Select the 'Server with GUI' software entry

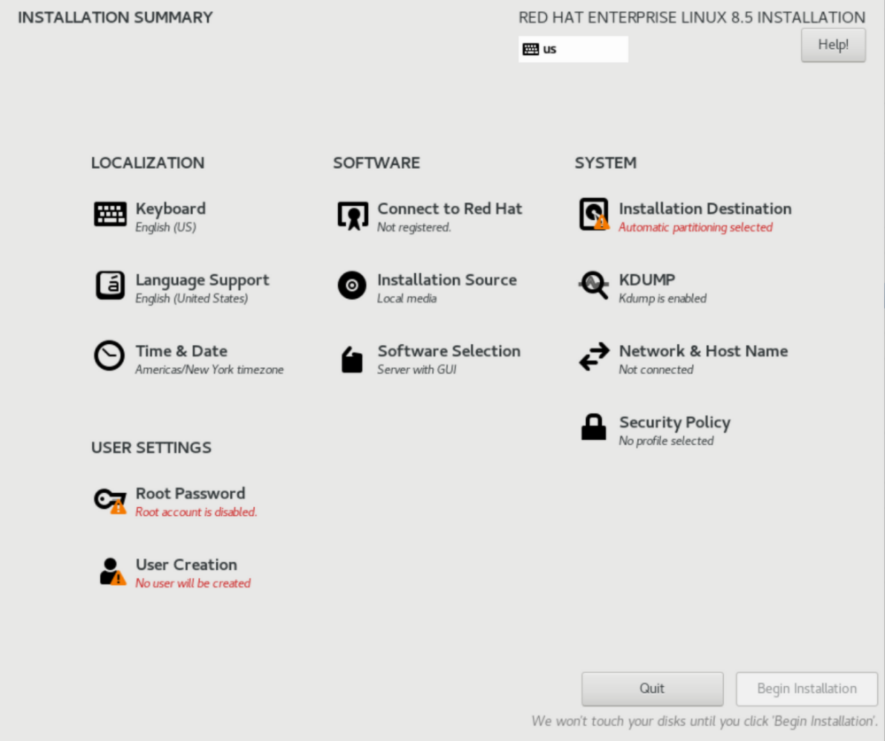(417, 370)
